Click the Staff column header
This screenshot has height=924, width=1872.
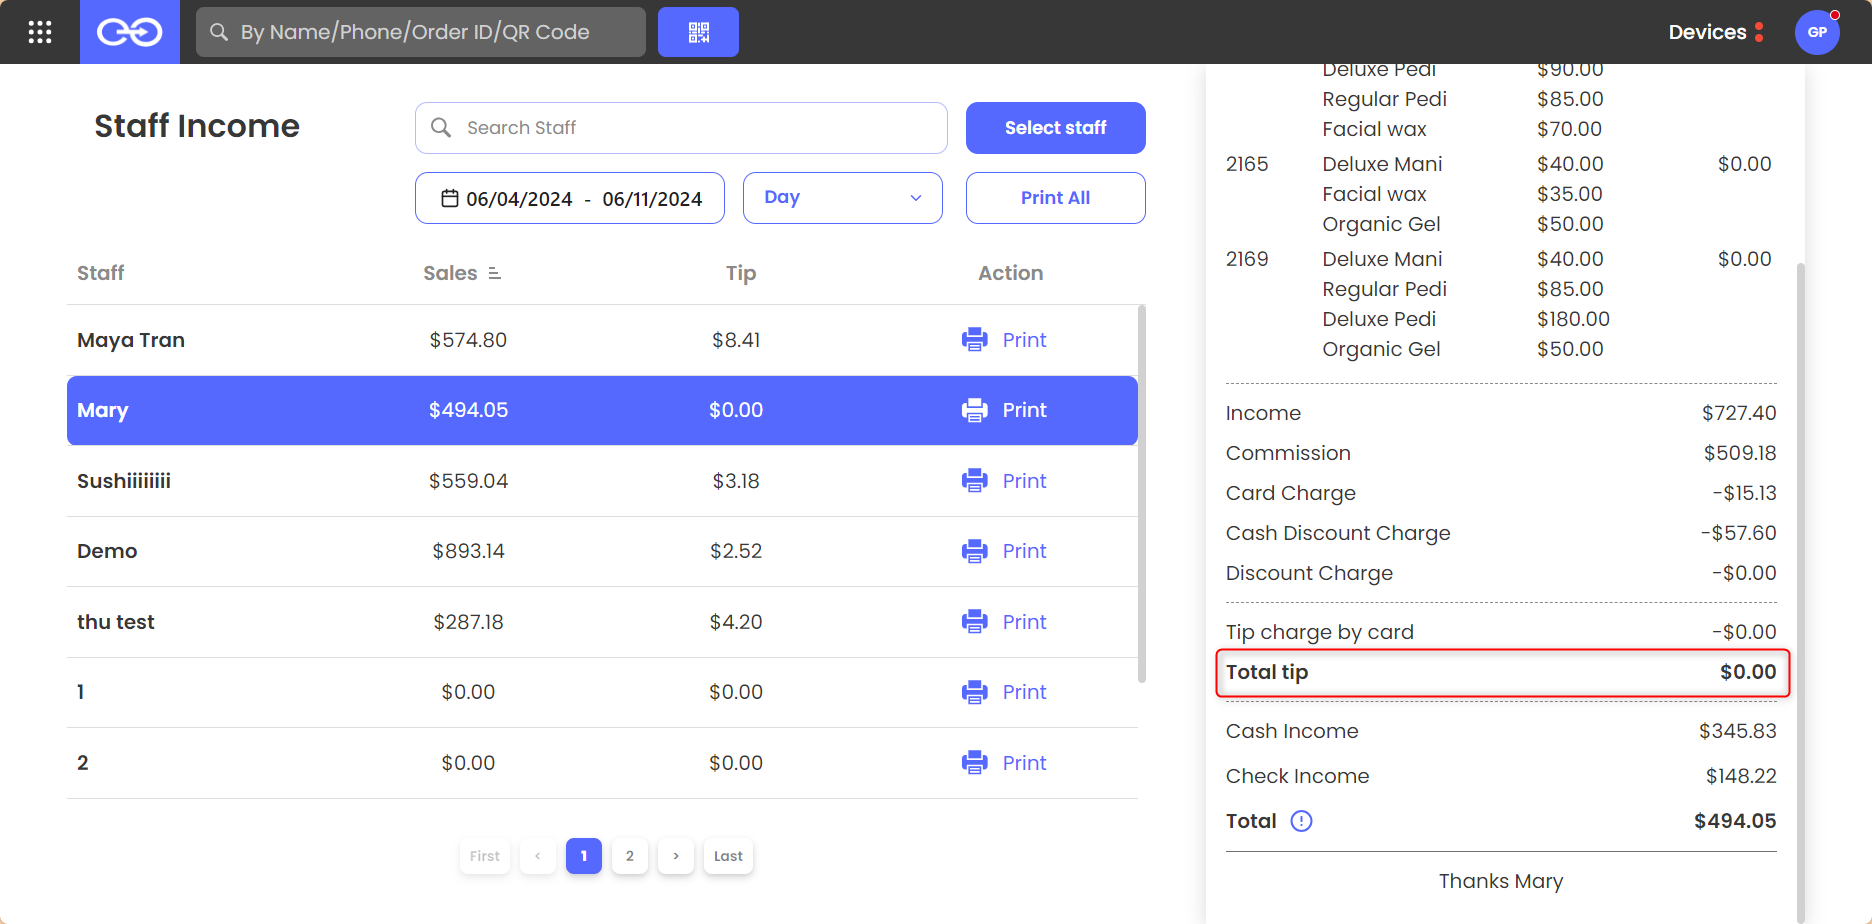101,273
